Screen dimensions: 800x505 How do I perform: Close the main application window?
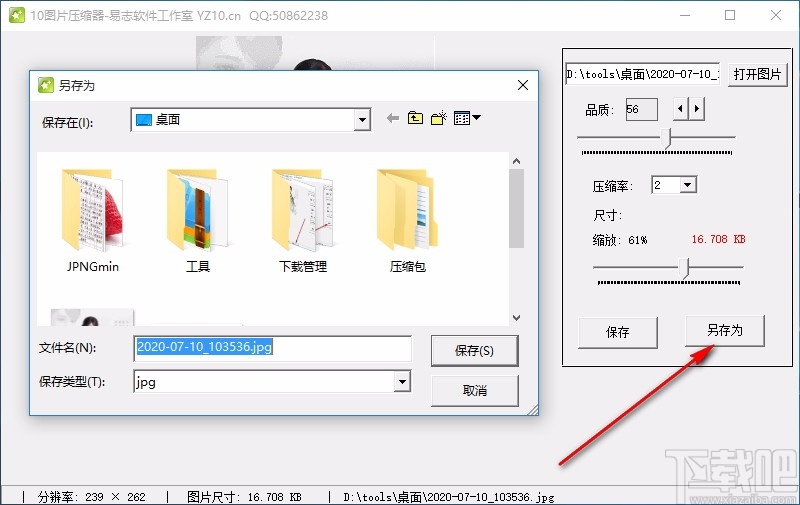click(776, 15)
